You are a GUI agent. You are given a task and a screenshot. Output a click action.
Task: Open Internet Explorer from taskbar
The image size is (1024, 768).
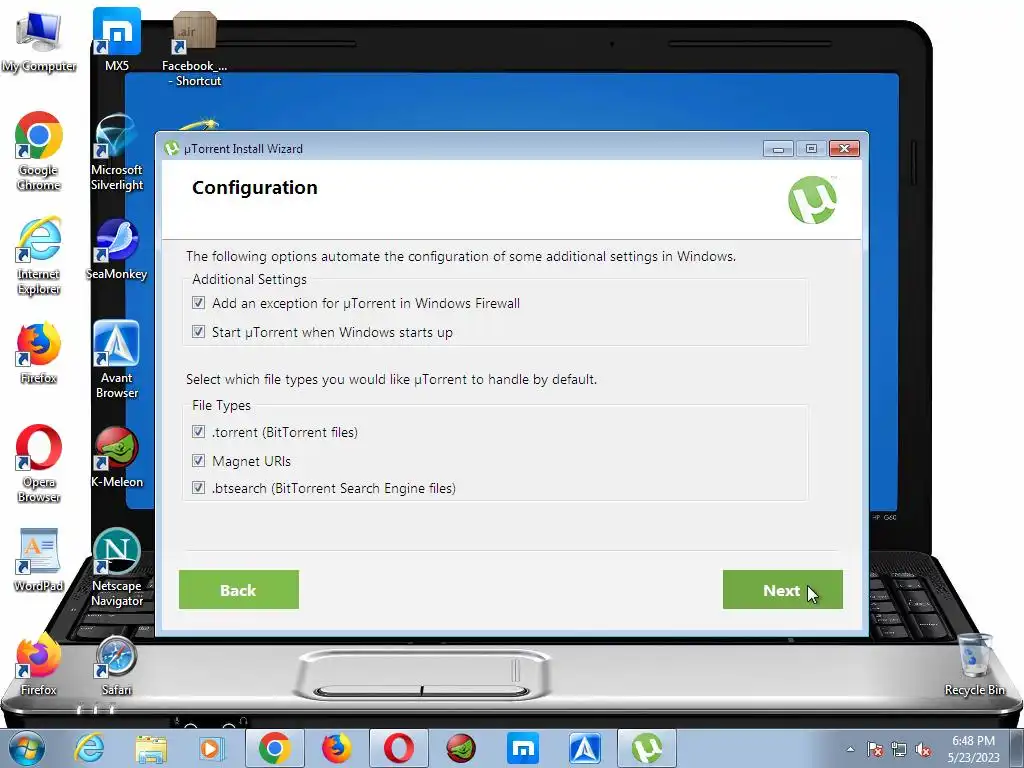coord(89,748)
